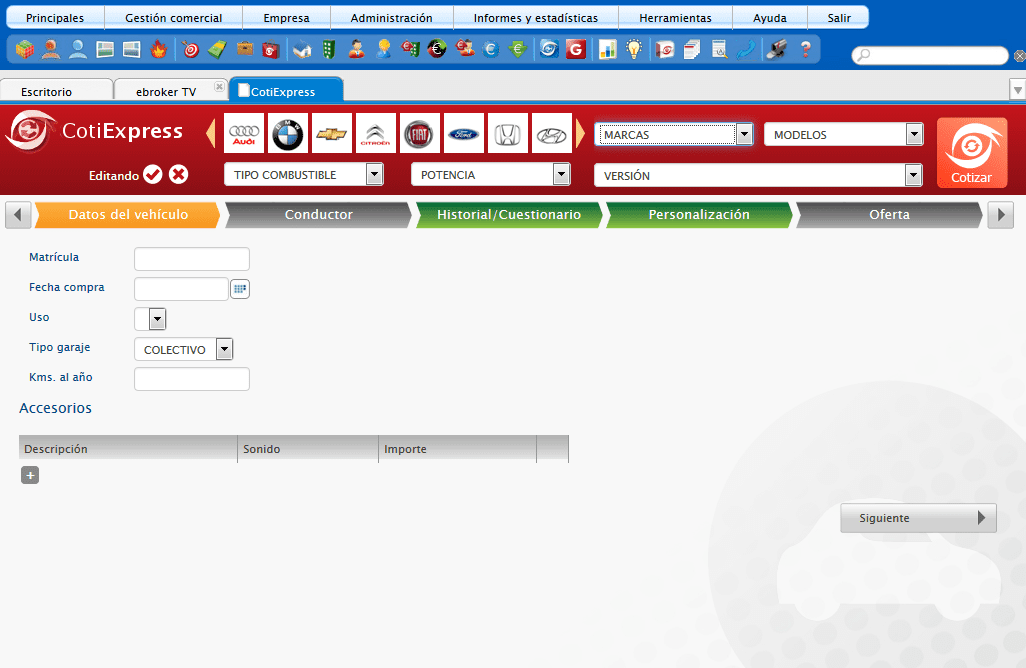Click the previous step arrow button
Viewport: 1026px width, 668px height.
tap(18, 215)
